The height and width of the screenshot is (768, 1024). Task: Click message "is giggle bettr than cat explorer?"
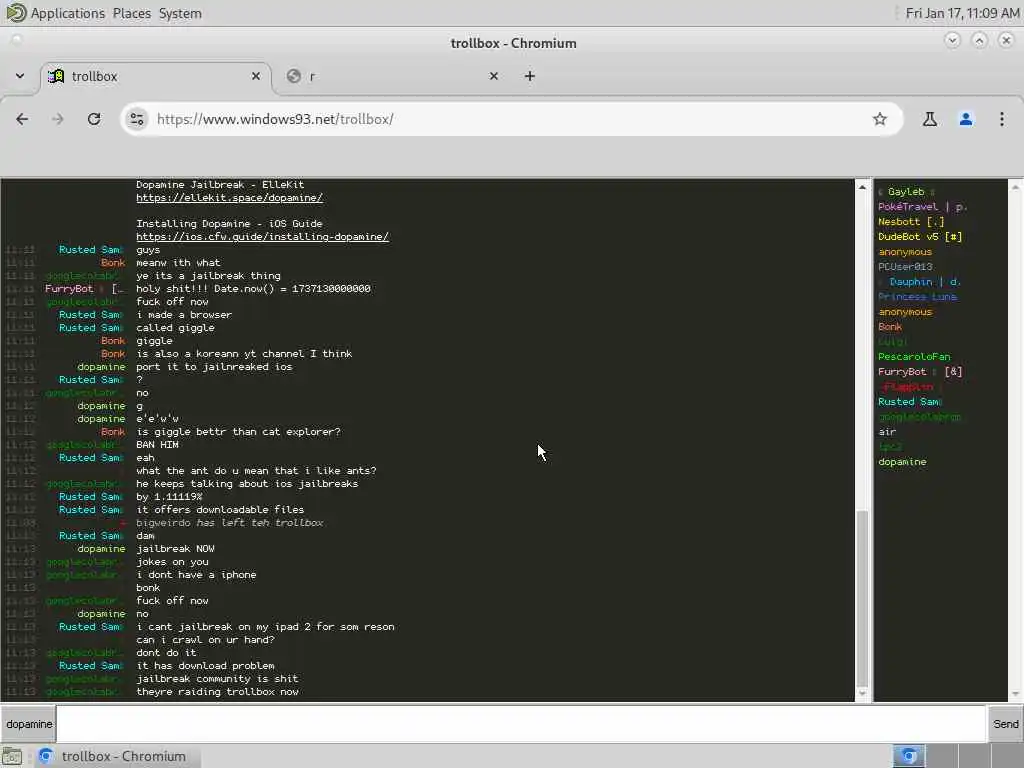pyautogui.click(x=238, y=432)
